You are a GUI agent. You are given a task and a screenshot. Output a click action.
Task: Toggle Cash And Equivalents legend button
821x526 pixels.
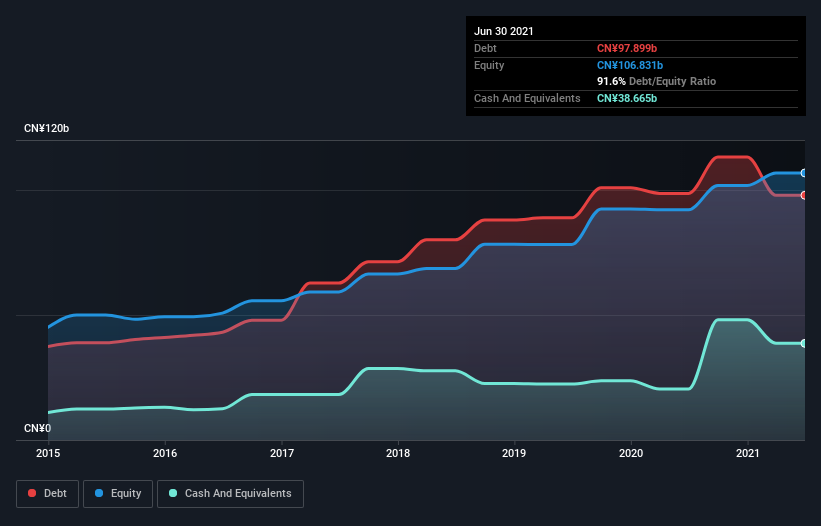[230, 494]
